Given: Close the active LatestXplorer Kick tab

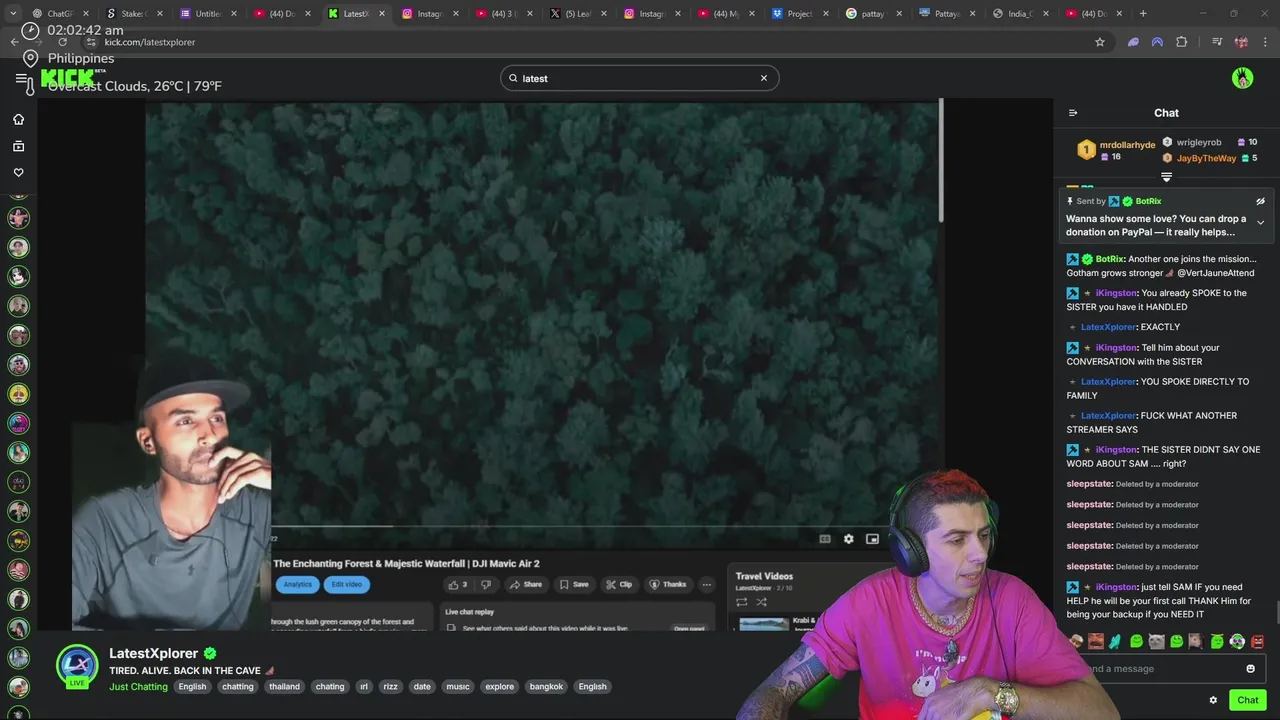Looking at the screenshot, I should (x=382, y=14).
